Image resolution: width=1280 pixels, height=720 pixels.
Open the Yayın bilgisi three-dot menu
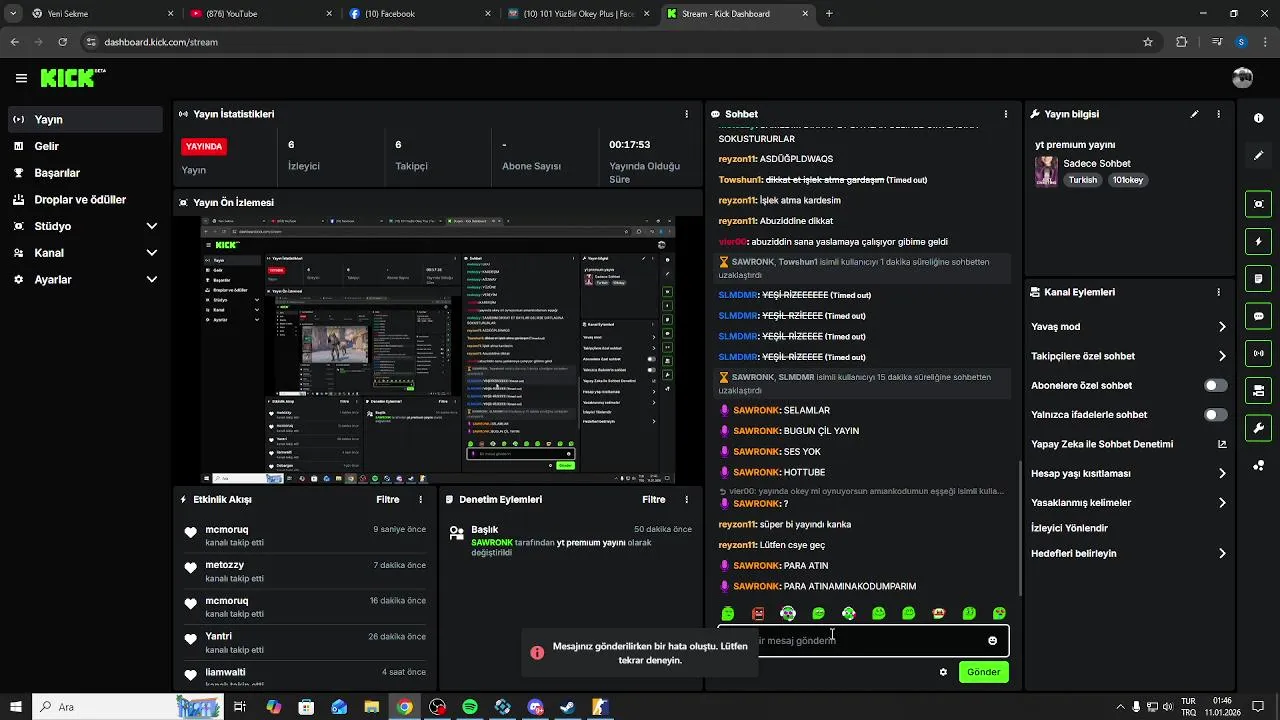1218,114
